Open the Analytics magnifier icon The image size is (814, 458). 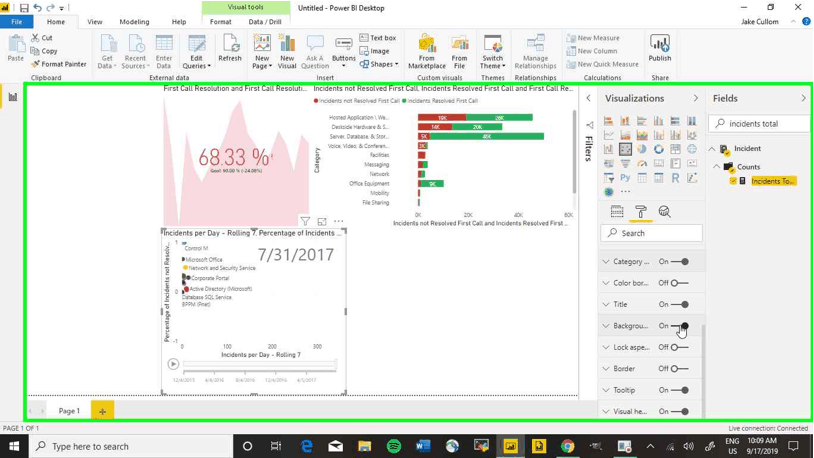664,211
